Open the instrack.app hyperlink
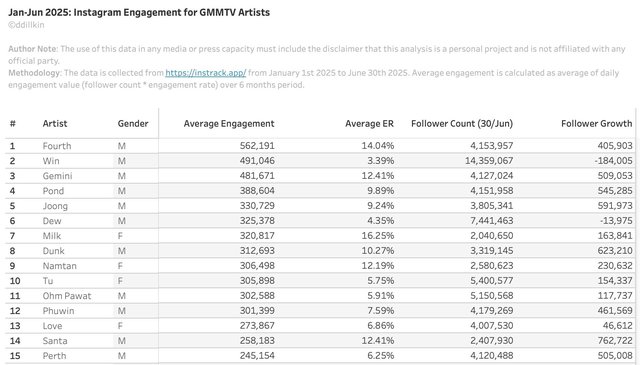Viewport: 640px width, 365px height. [206, 73]
